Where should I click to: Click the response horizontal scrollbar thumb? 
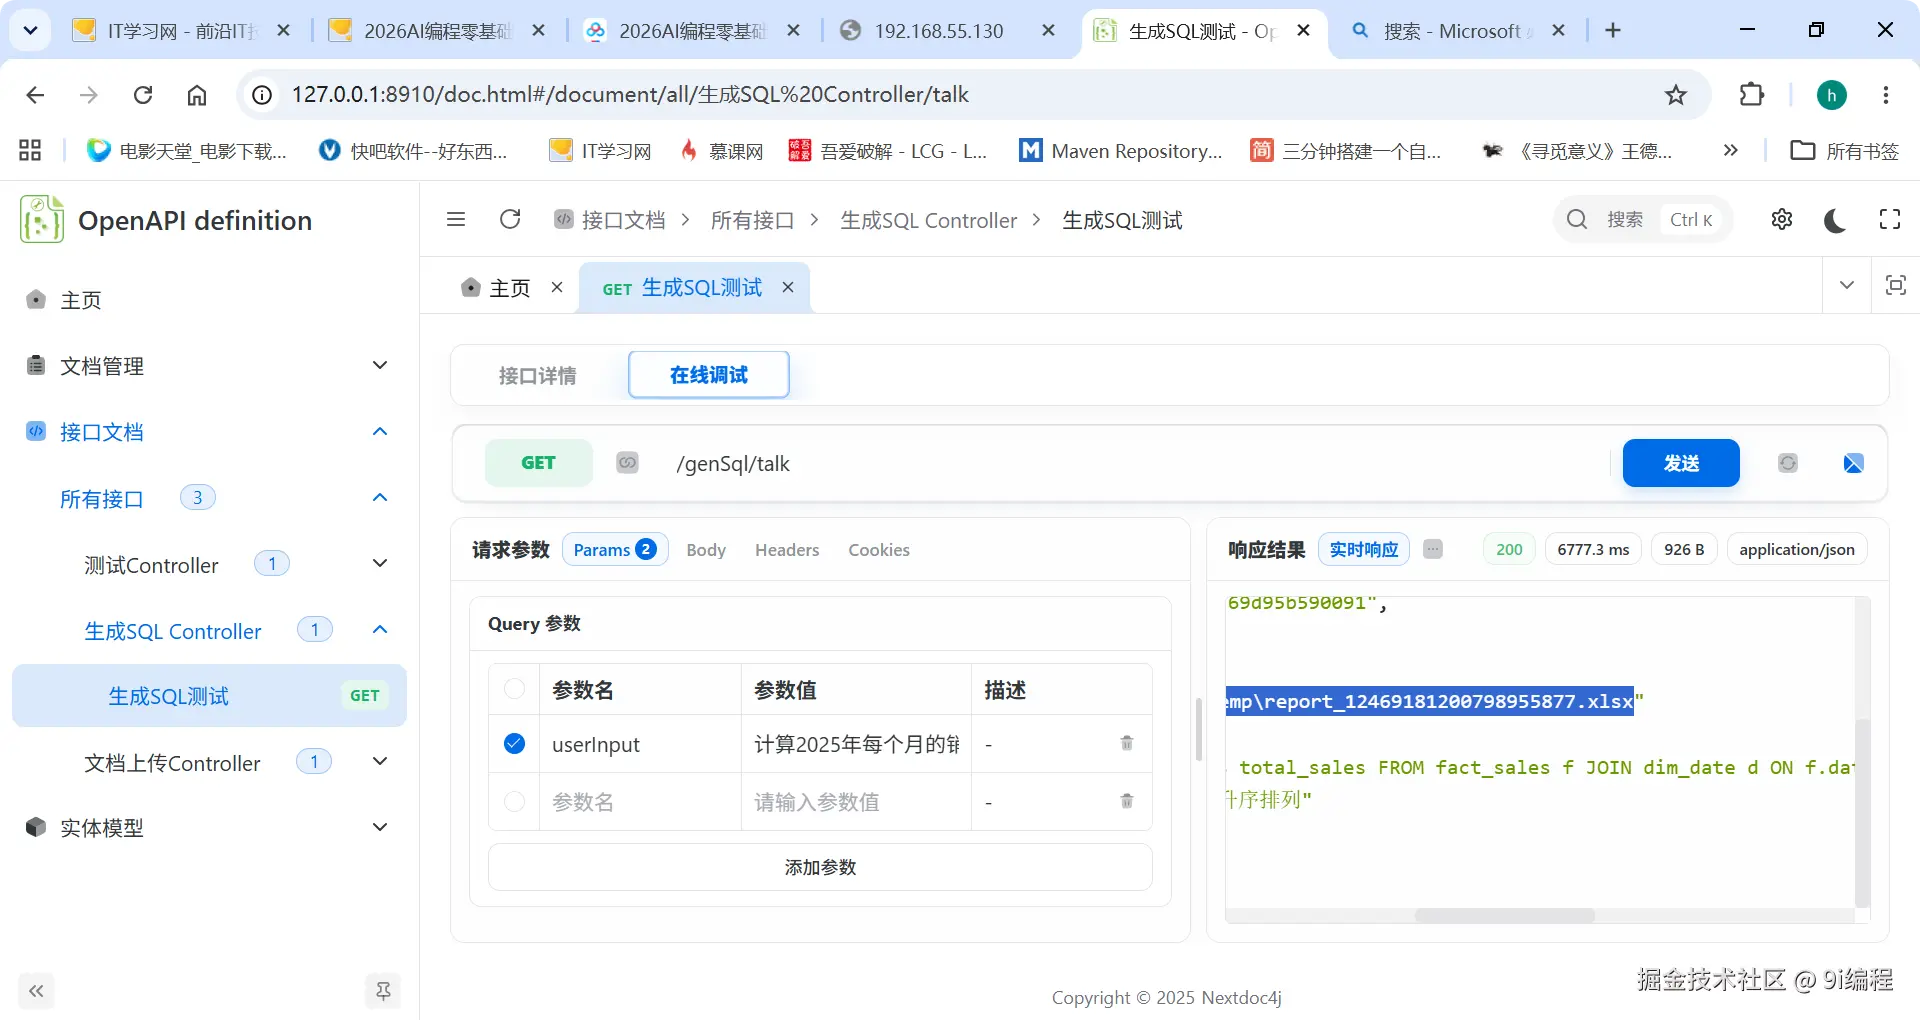pos(1504,916)
